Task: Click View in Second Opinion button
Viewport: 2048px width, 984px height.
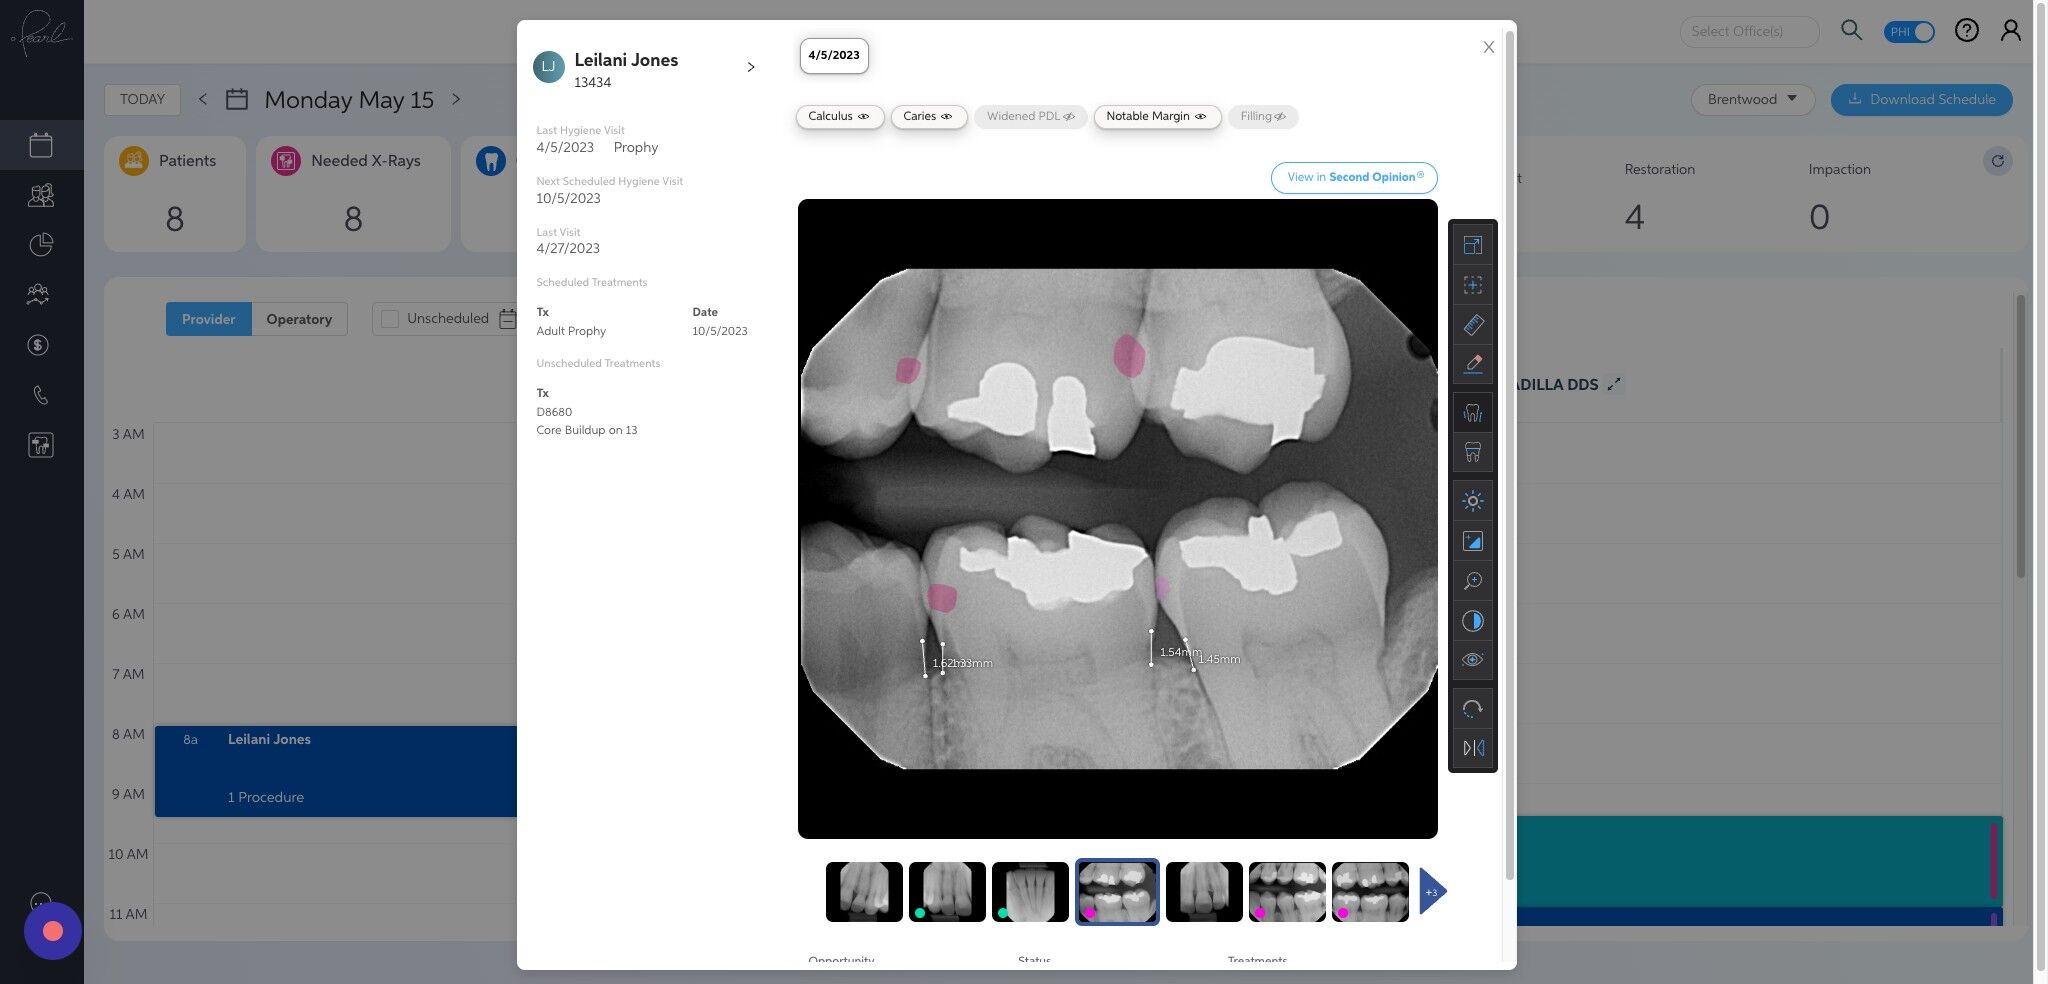Action: (x=1354, y=177)
